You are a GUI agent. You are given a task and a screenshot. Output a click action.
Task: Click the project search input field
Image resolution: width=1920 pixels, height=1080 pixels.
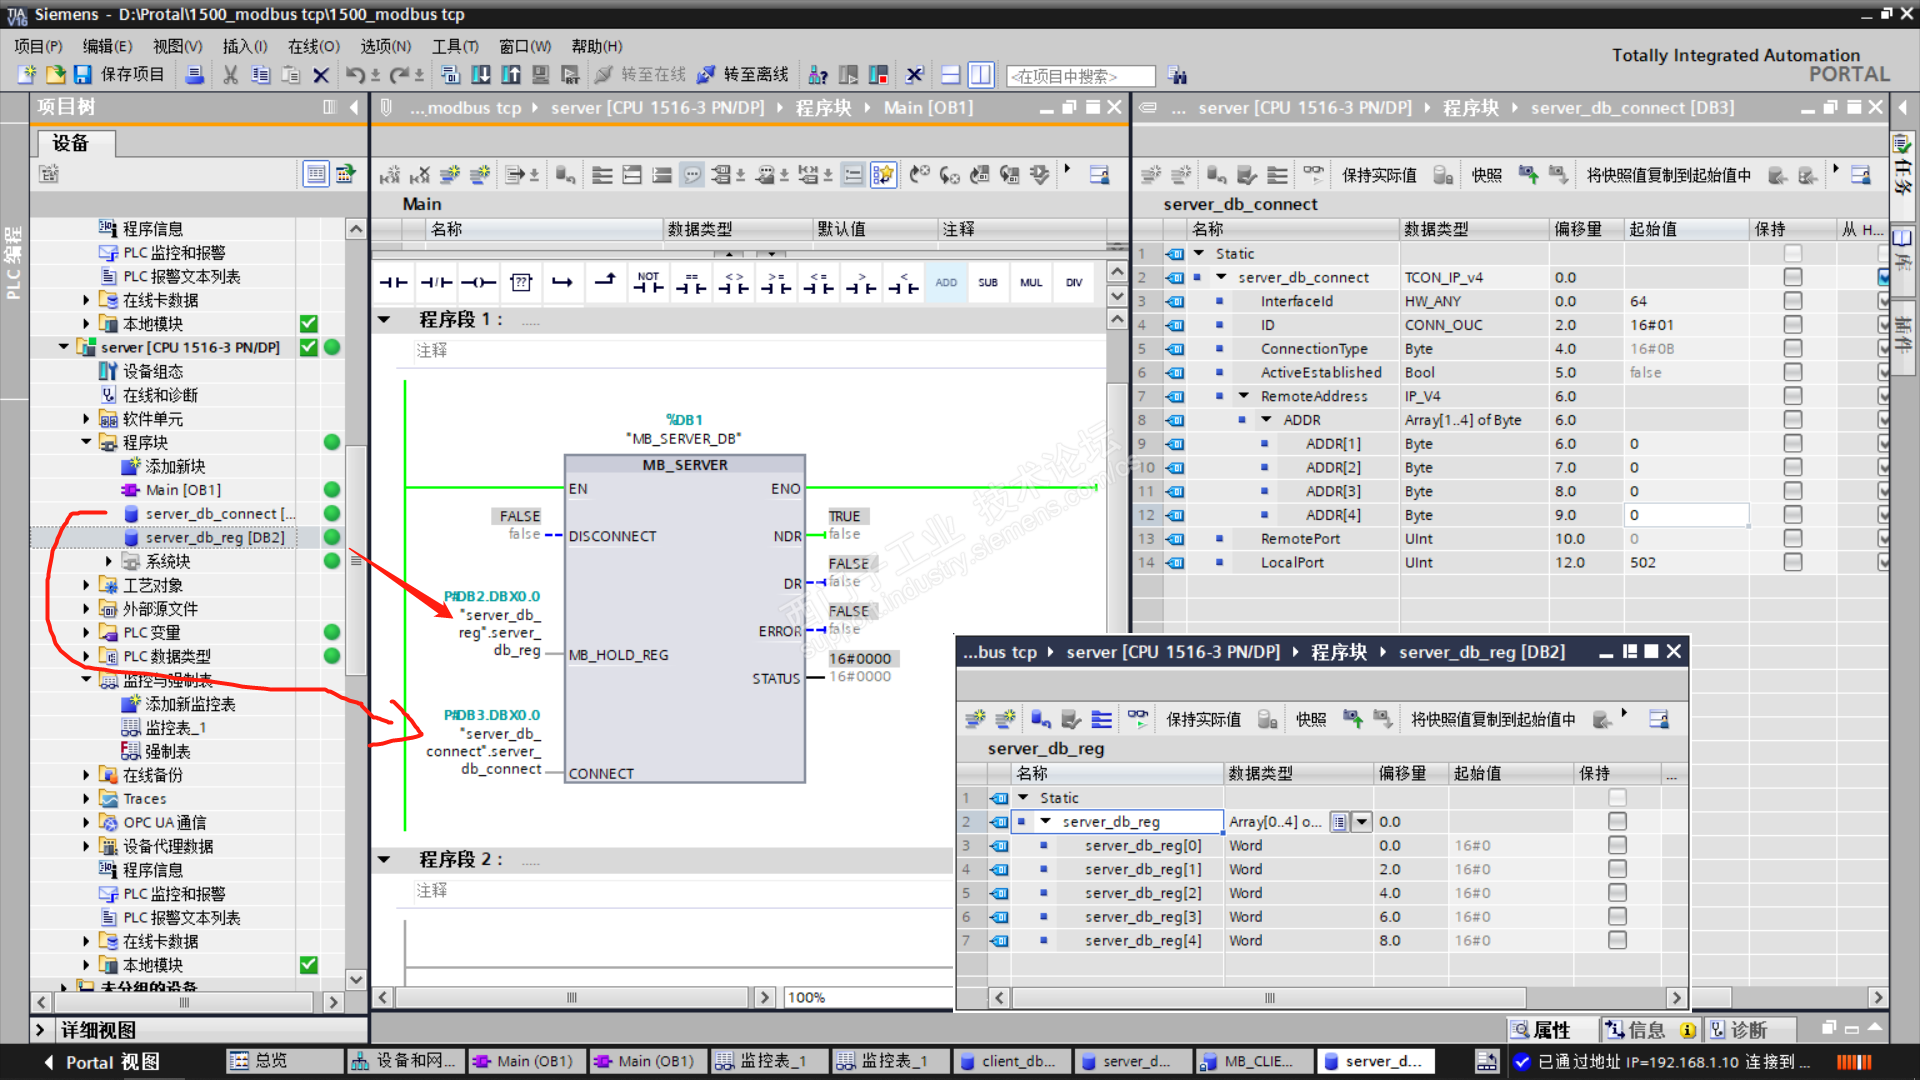(1080, 76)
